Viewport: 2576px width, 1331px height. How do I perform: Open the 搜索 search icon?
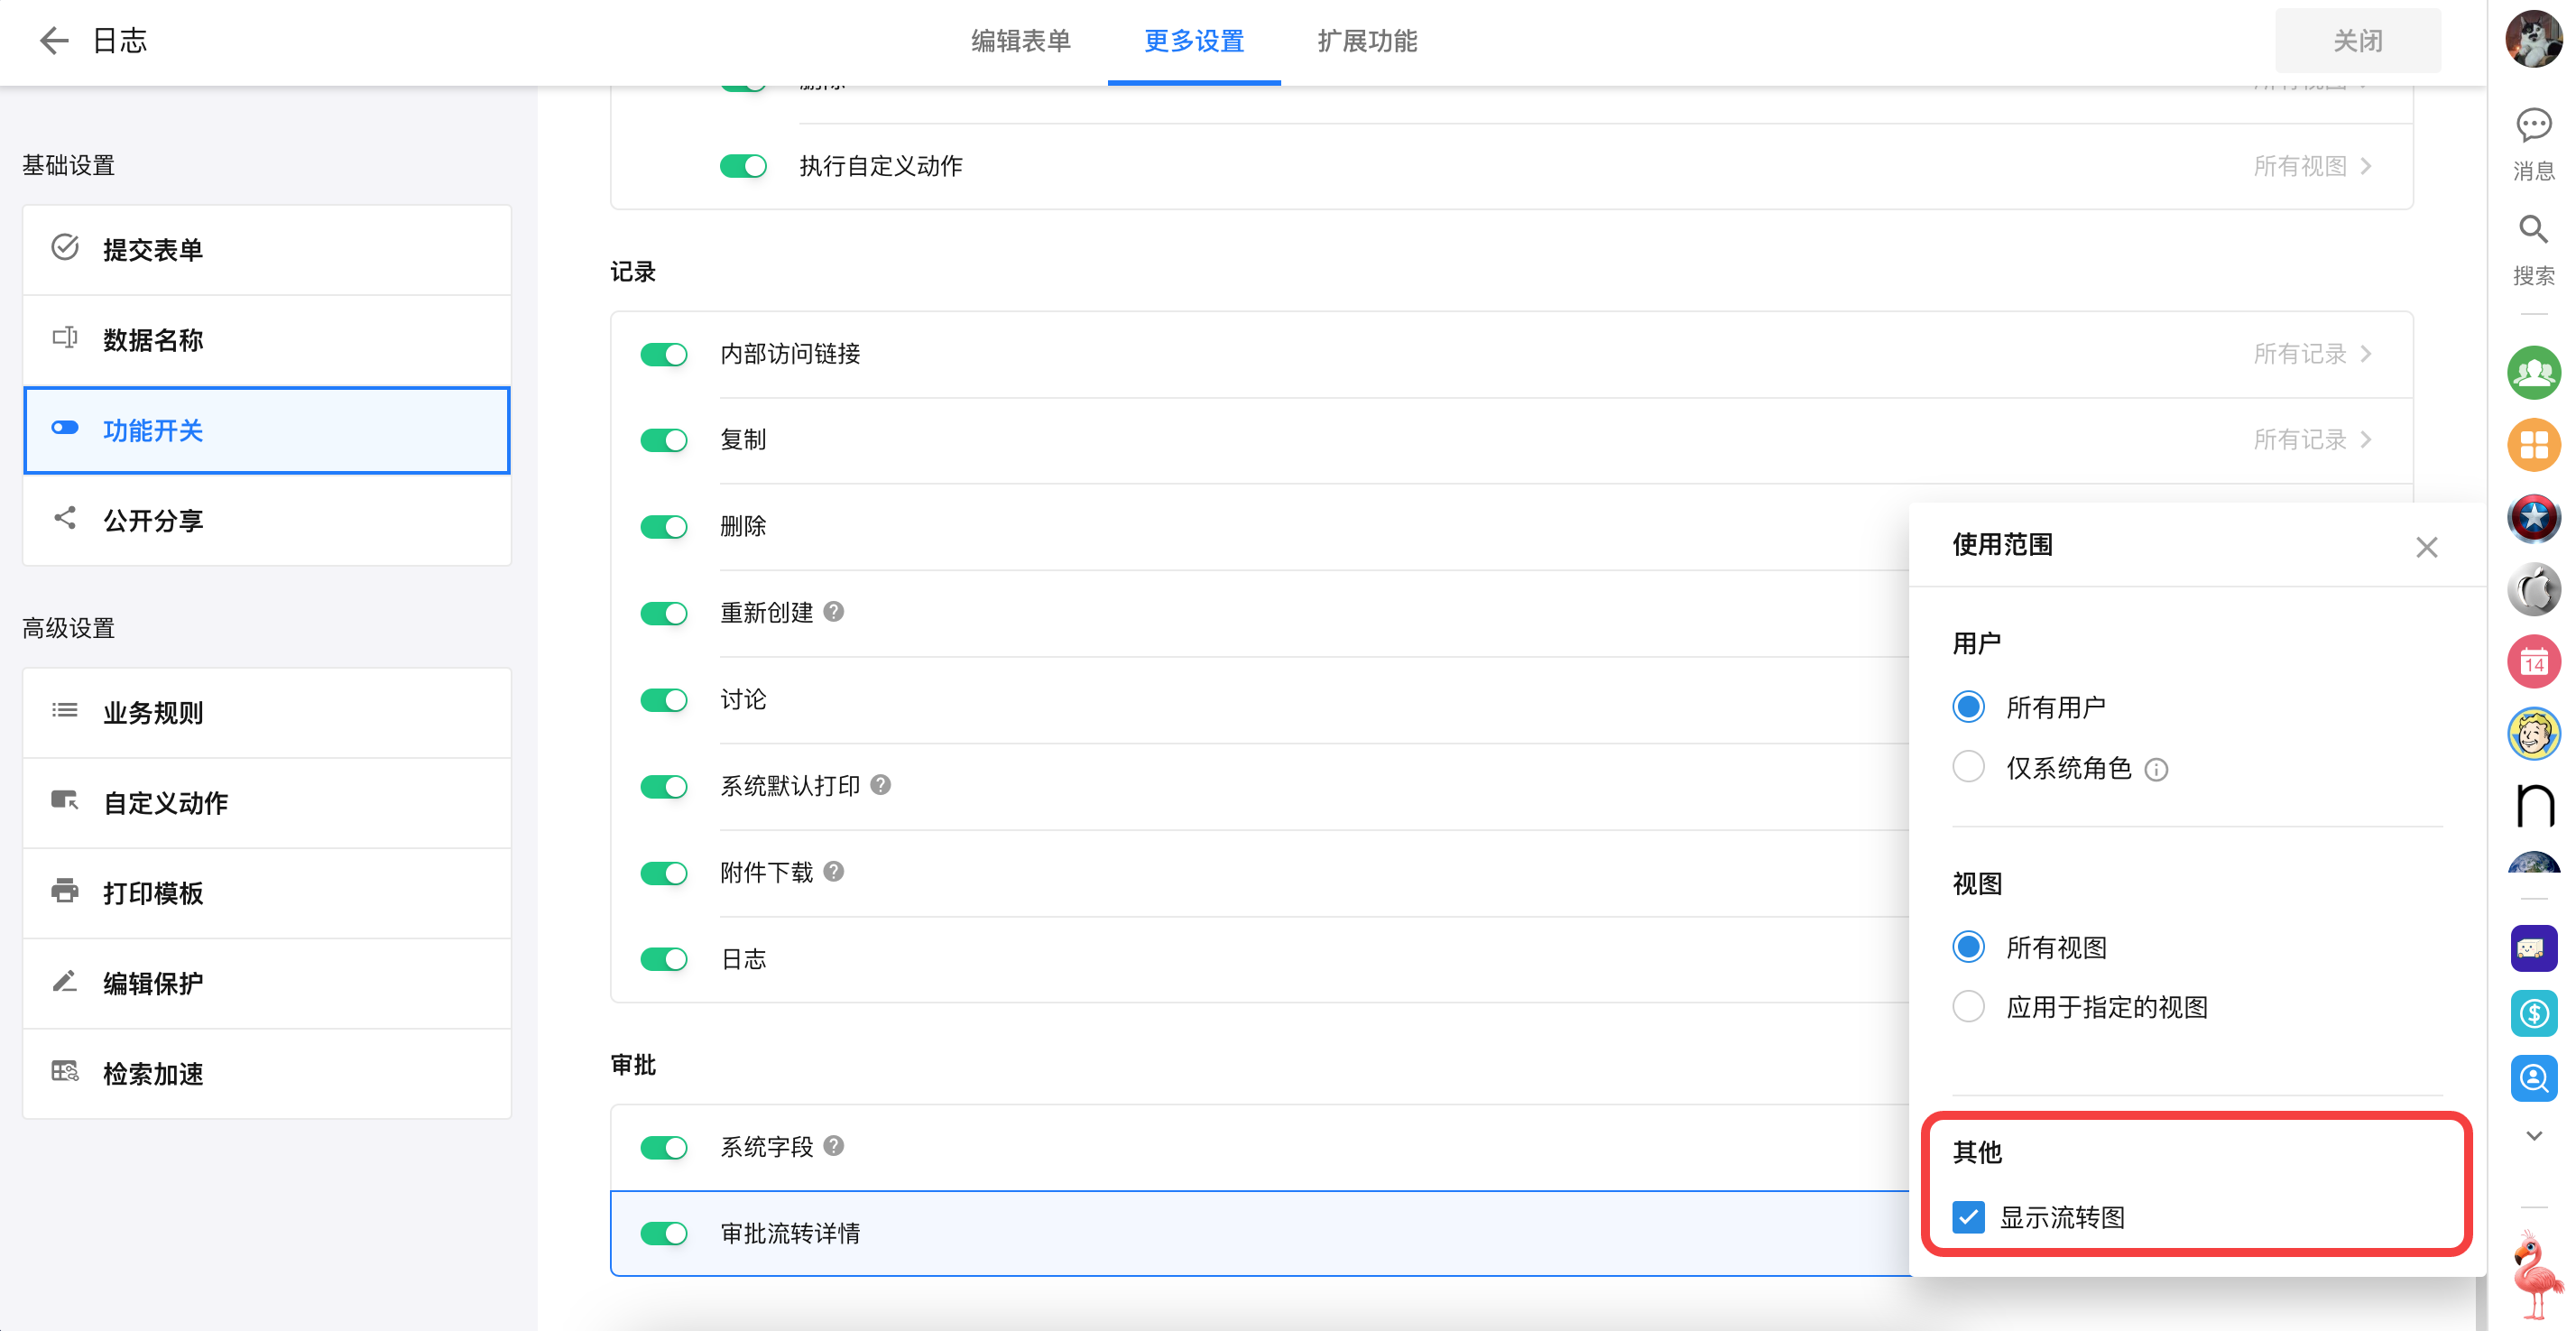(2533, 231)
